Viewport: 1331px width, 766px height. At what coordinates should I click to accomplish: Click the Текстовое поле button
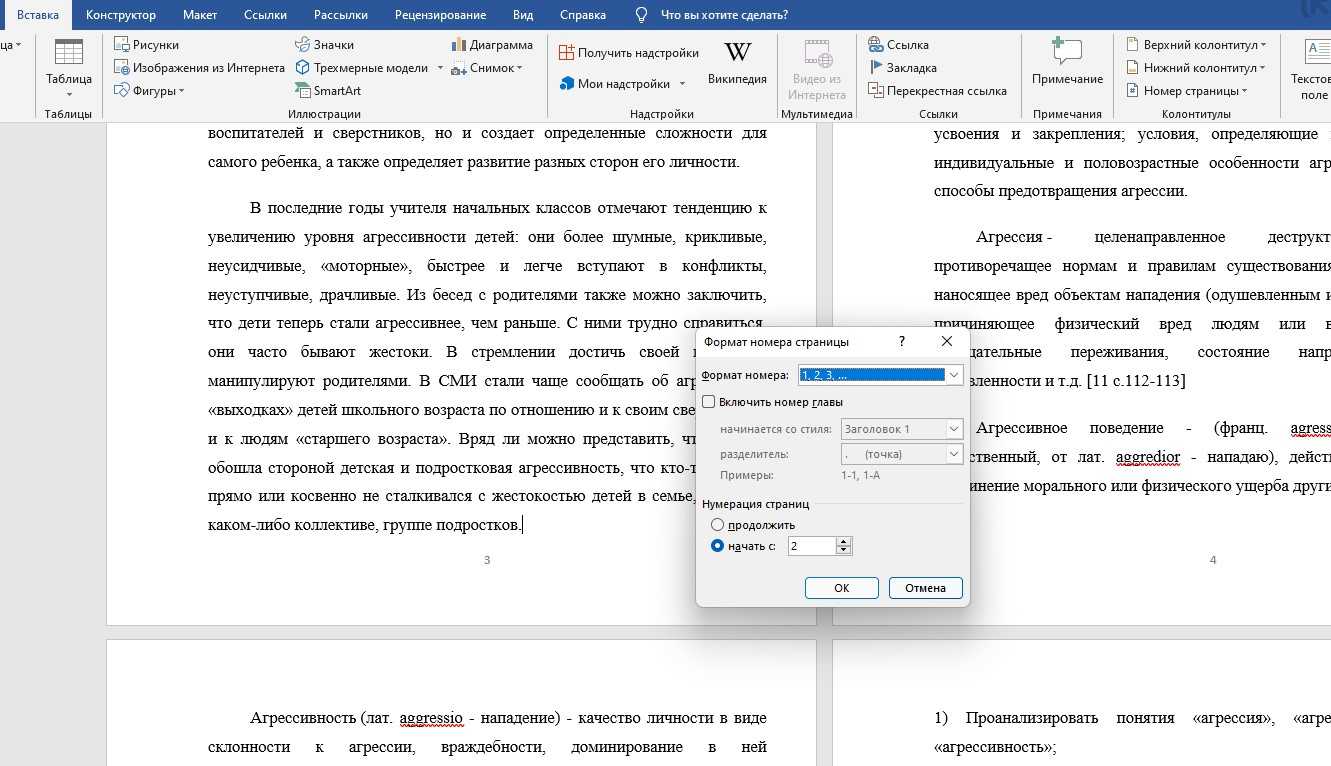[1311, 68]
